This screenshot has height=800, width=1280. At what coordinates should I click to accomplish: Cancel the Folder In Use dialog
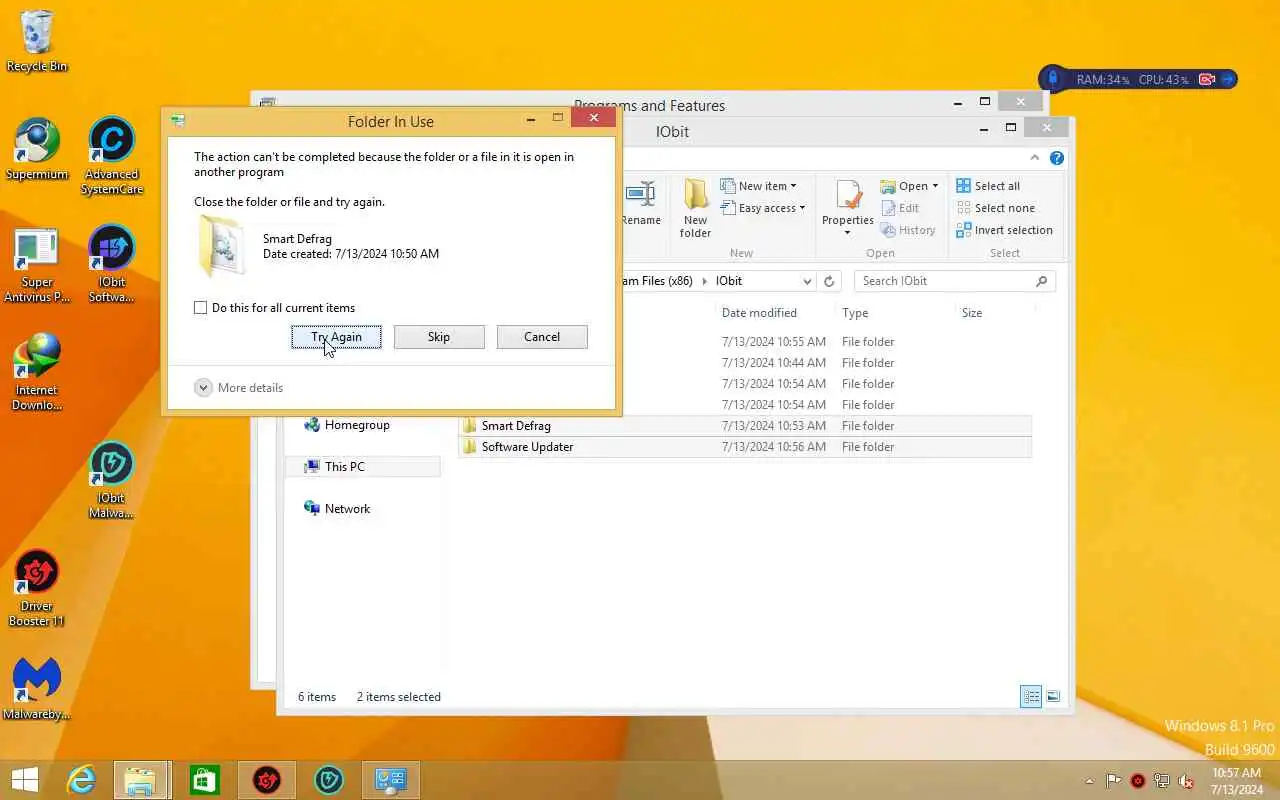click(x=542, y=337)
